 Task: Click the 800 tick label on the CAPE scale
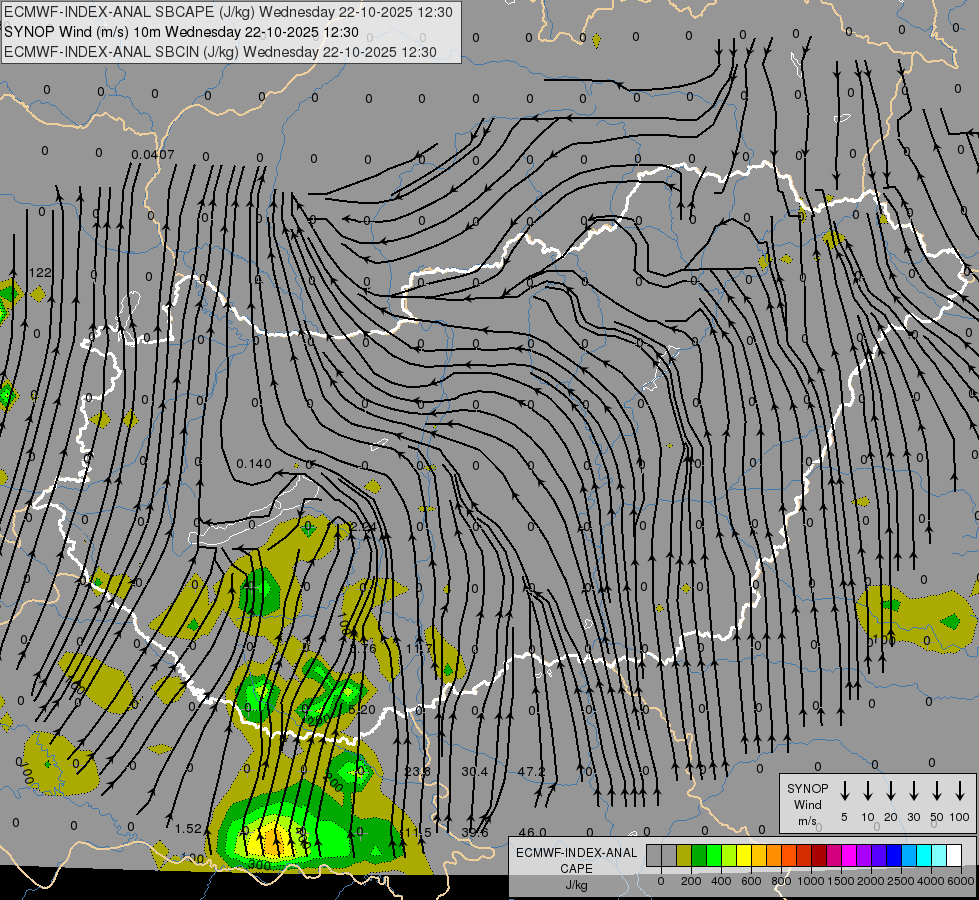tap(781, 881)
